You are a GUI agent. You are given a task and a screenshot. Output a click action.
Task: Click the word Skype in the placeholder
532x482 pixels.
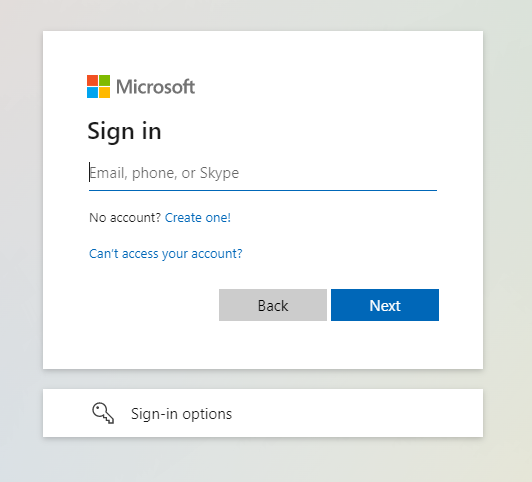pos(220,173)
